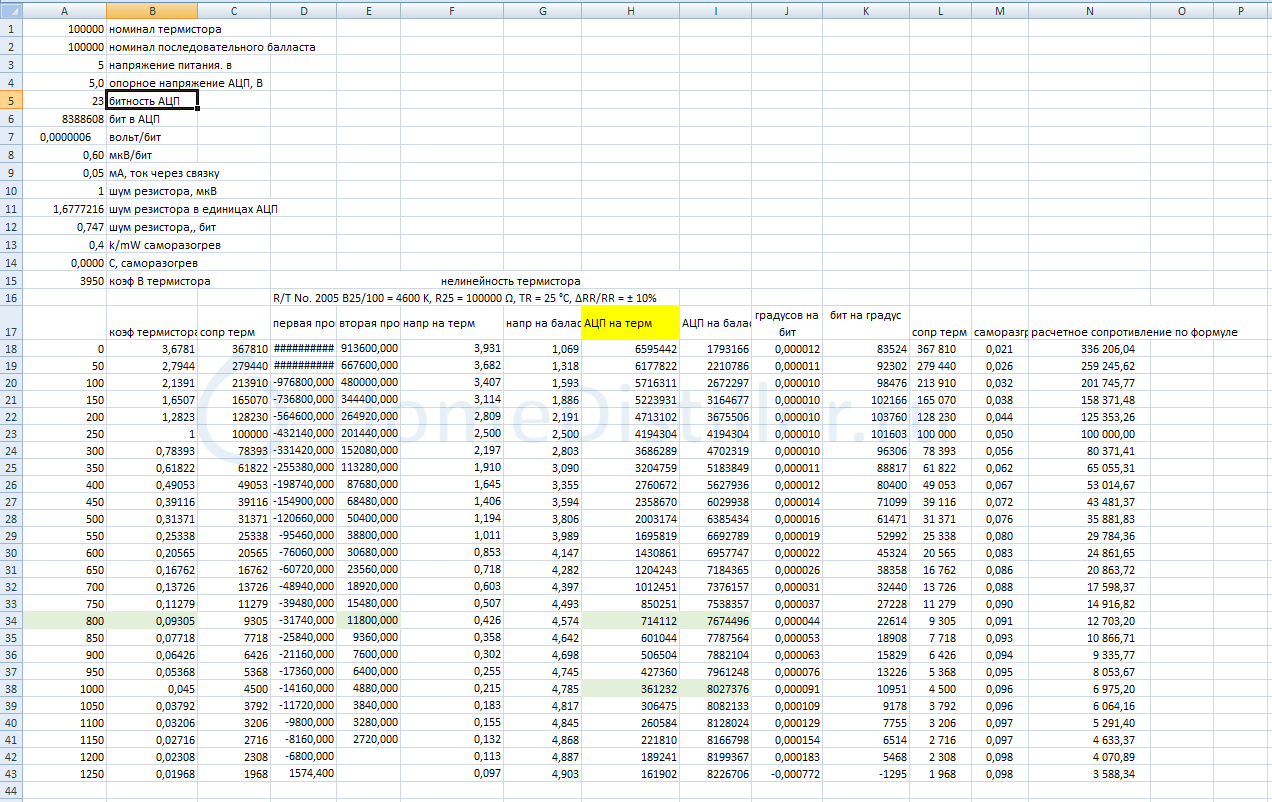Select the cell showing 100 000,00 in column N
The image size is (1272, 802).
tap(1100, 434)
